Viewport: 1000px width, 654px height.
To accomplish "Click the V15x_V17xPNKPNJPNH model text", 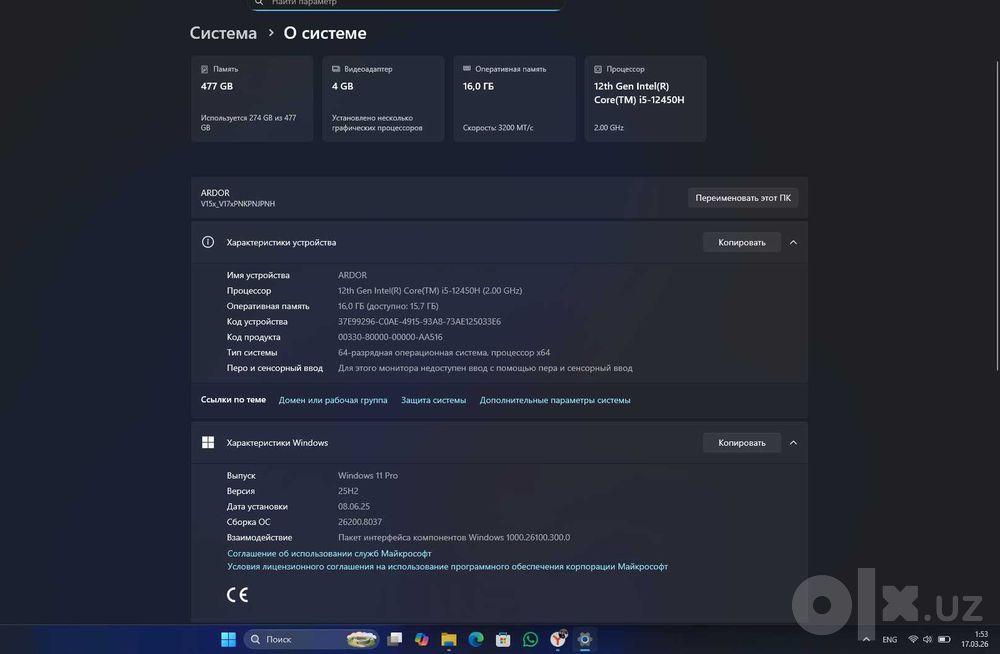I will (238, 204).
